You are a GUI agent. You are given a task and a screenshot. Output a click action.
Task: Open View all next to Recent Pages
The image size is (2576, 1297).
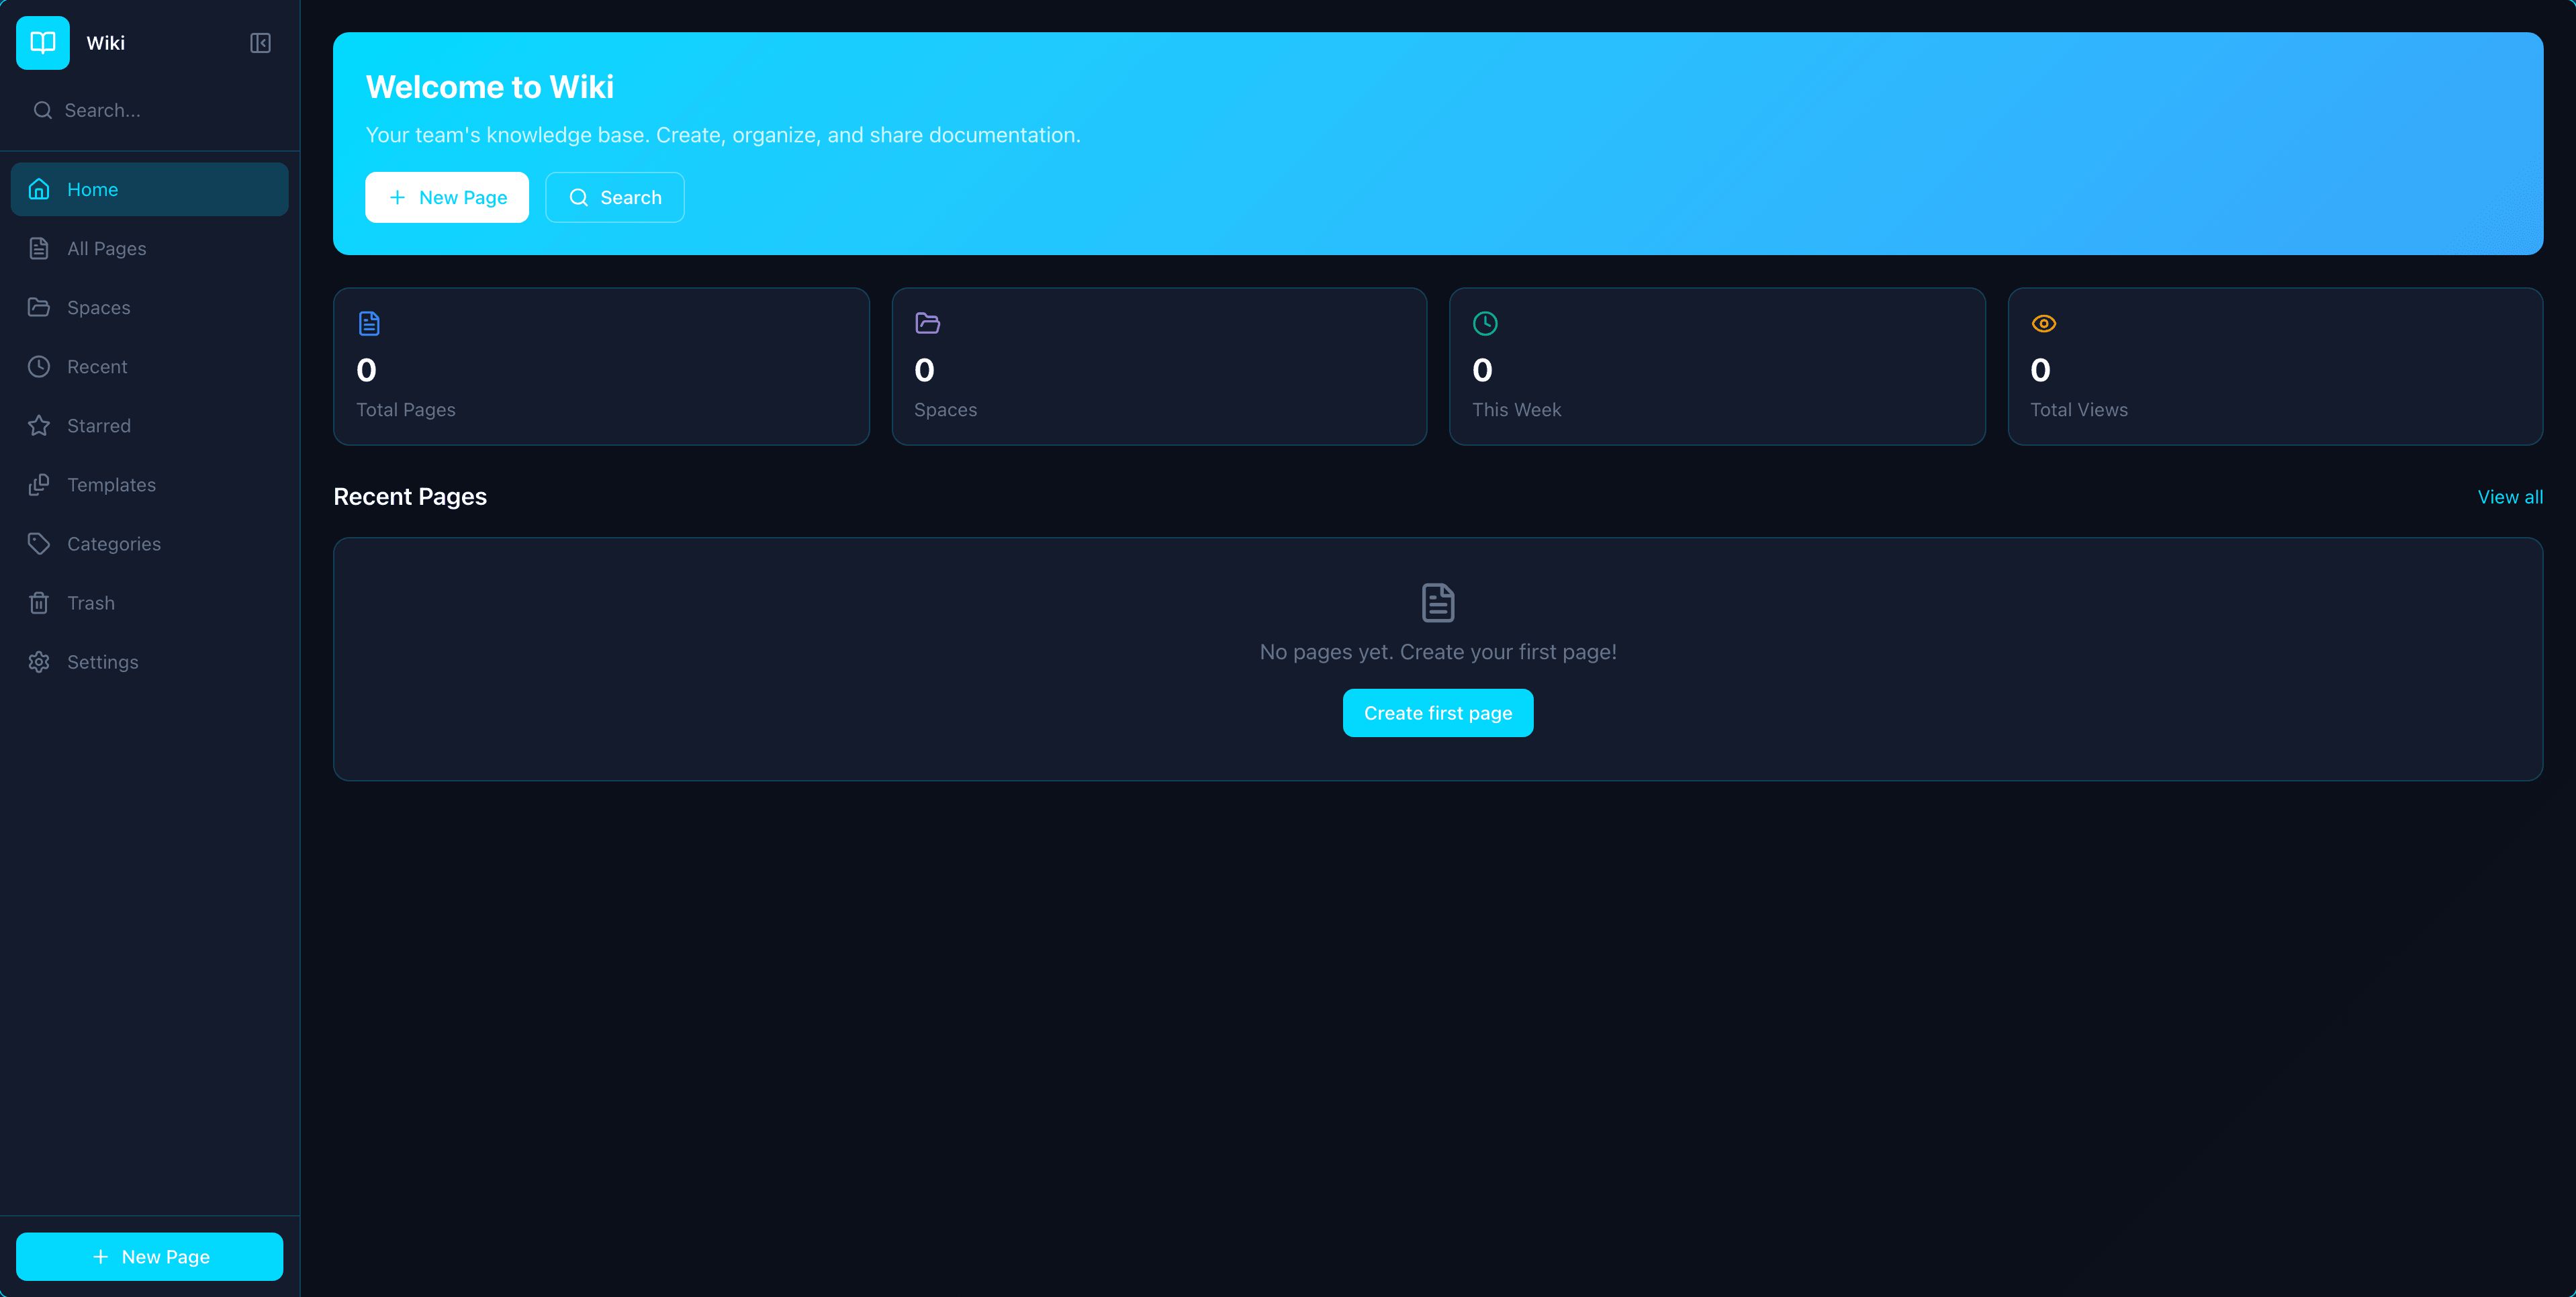coord(2510,496)
